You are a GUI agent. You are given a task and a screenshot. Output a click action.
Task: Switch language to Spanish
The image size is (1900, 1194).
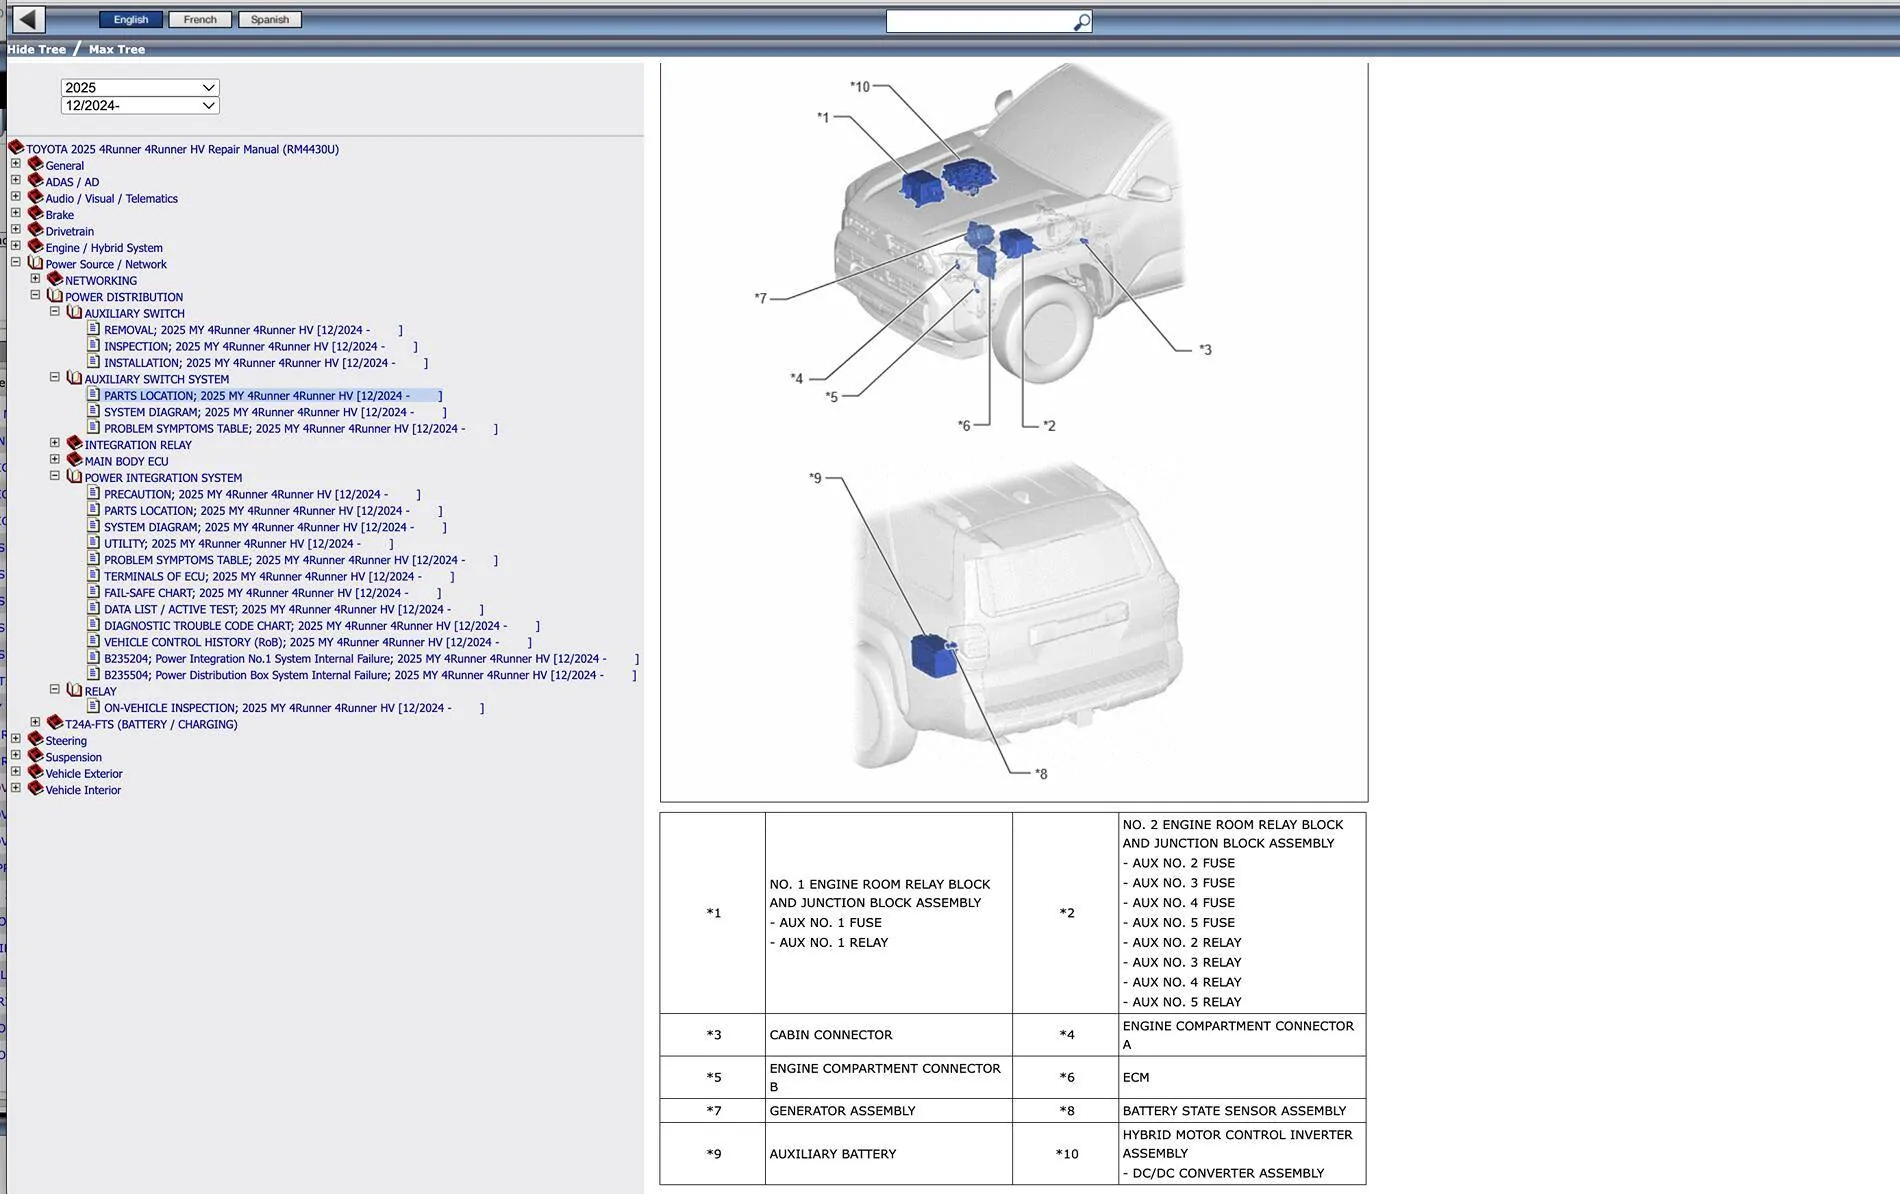pos(270,20)
